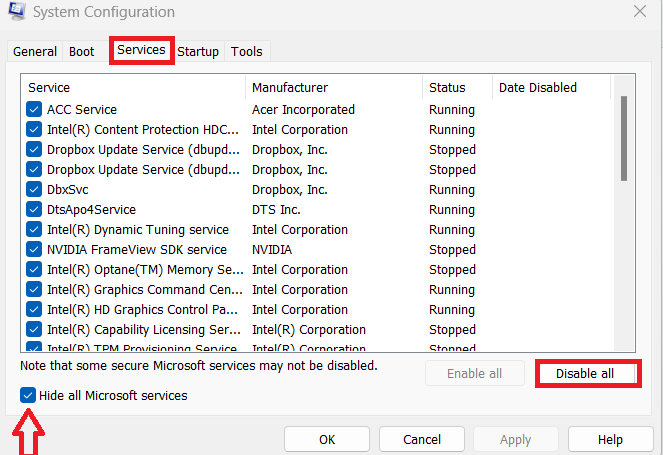
Task: Sort services by Status column header
Action: tap(457, 88)
